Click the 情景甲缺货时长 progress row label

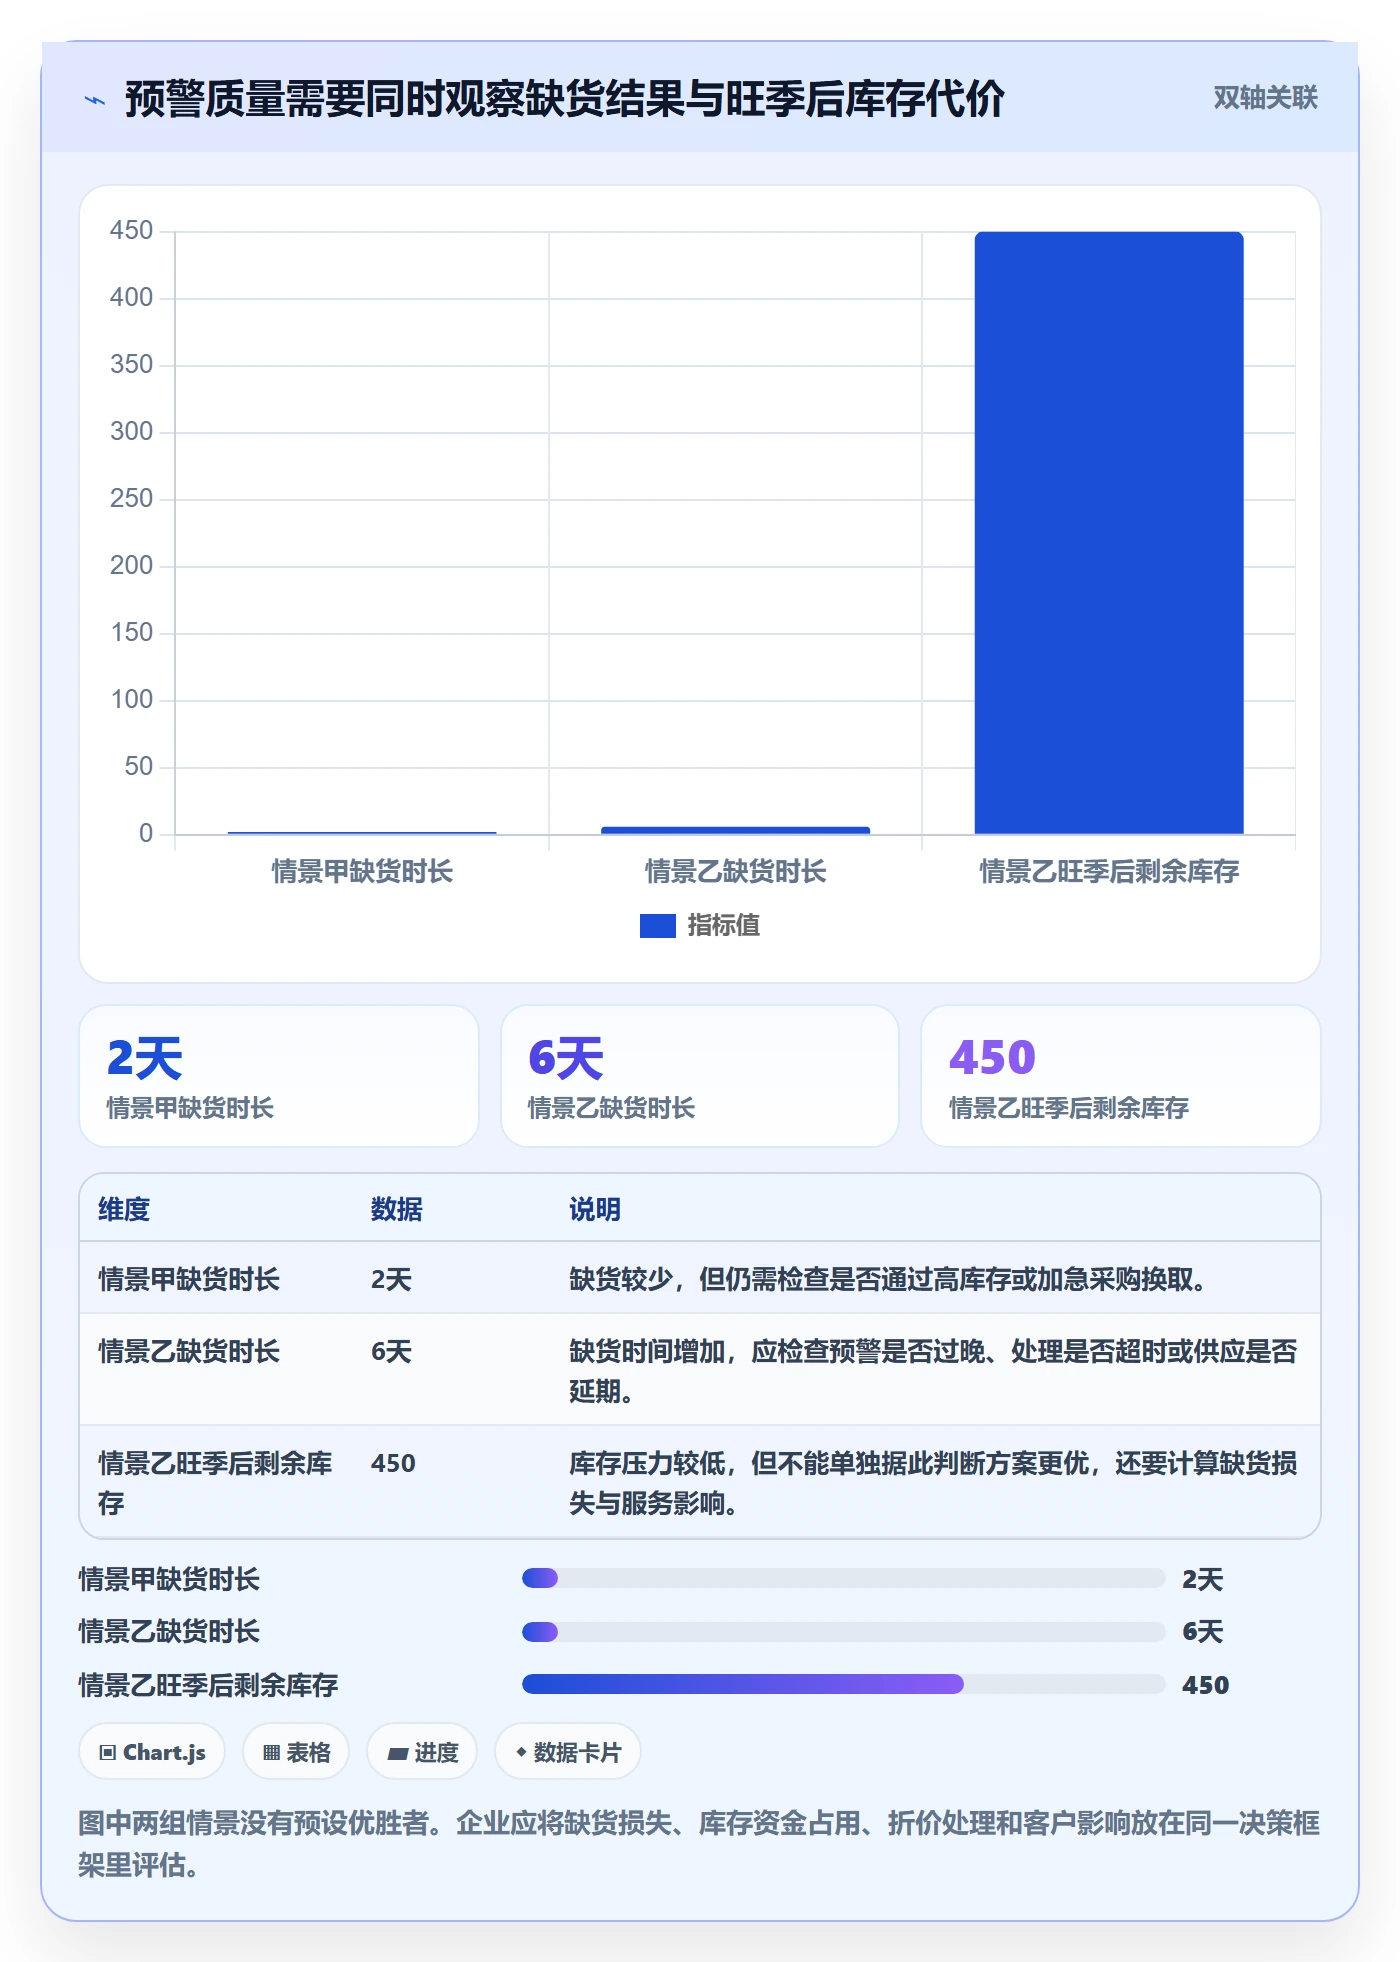click(x=169, y=1580)
